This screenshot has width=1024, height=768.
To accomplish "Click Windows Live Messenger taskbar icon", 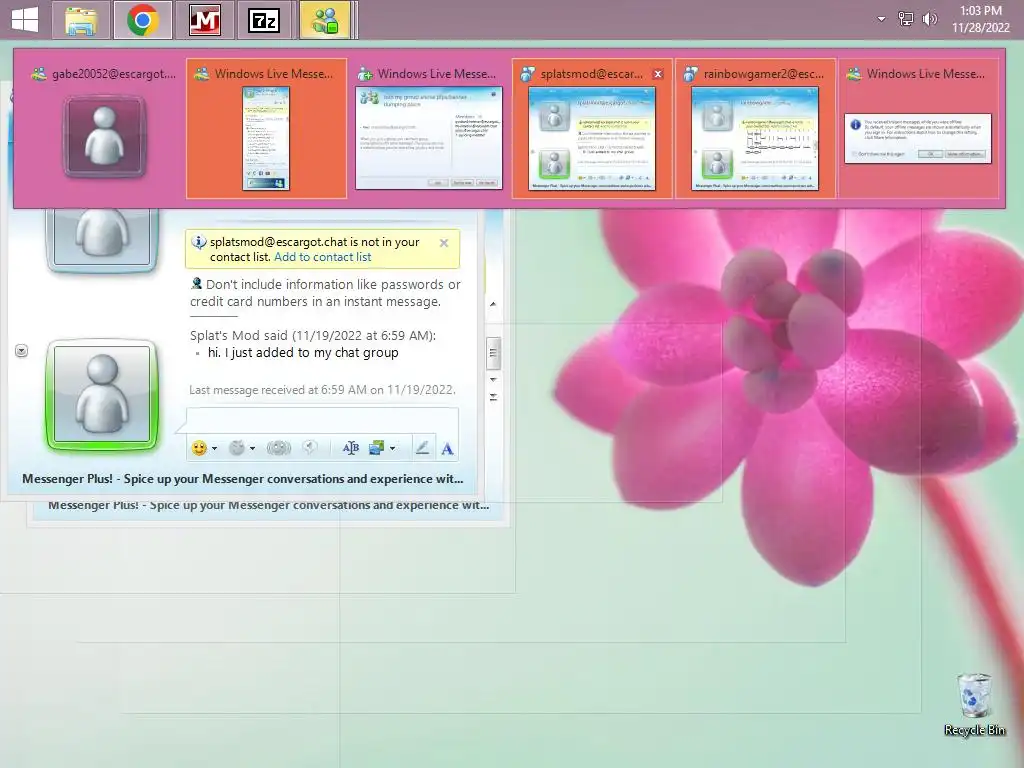I will point(325,20).
